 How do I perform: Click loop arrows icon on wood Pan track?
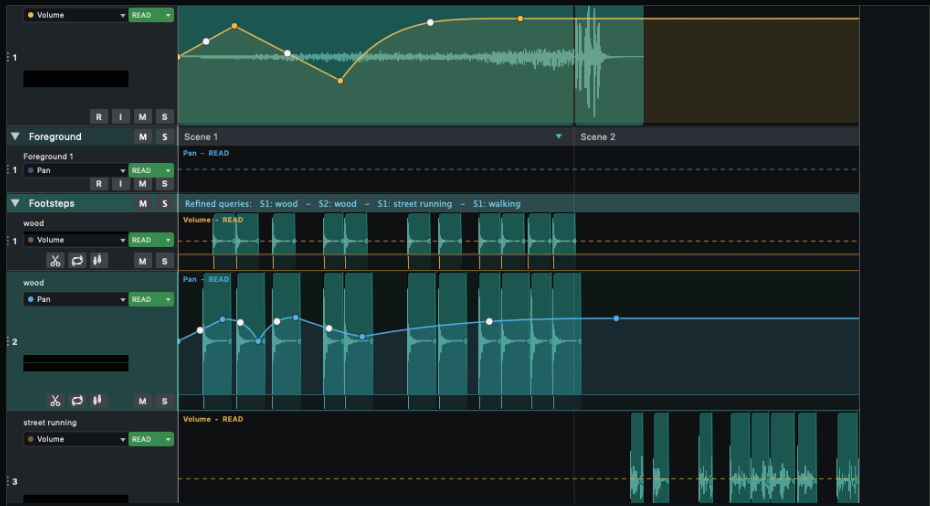tap(77, 400)
